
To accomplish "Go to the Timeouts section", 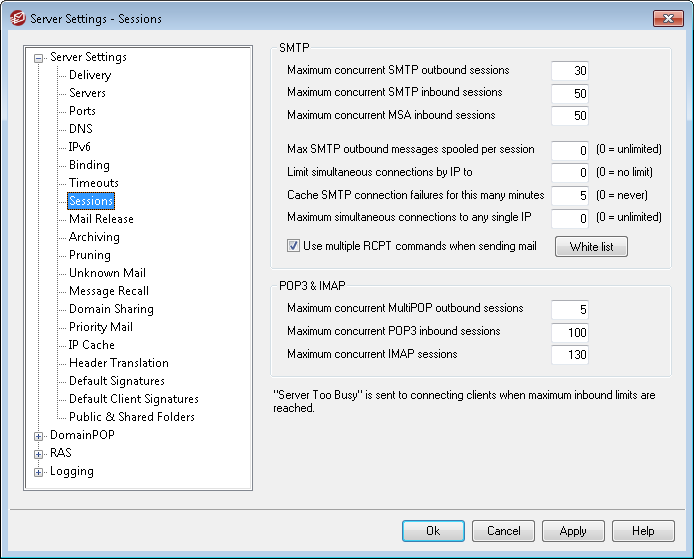I will tap(93, 183).
